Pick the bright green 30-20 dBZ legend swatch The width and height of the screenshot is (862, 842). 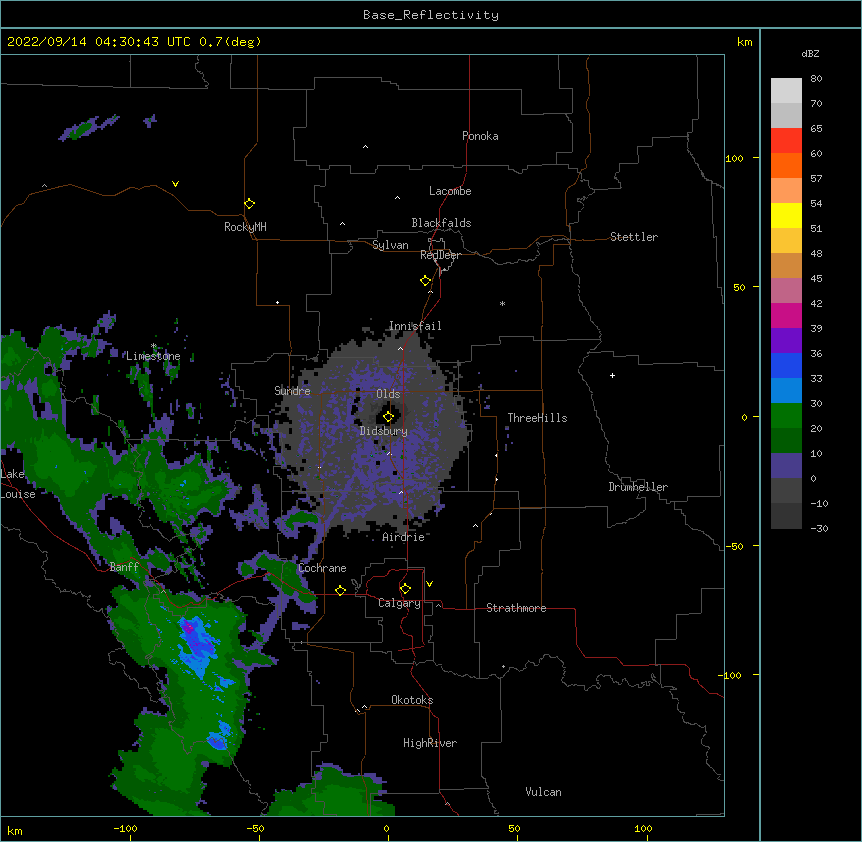[x=786, y=416]
